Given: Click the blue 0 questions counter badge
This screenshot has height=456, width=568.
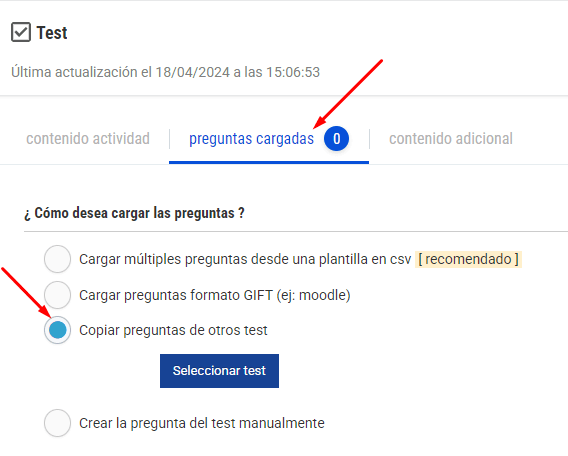Looking at the screenshot, I should 336,138.
